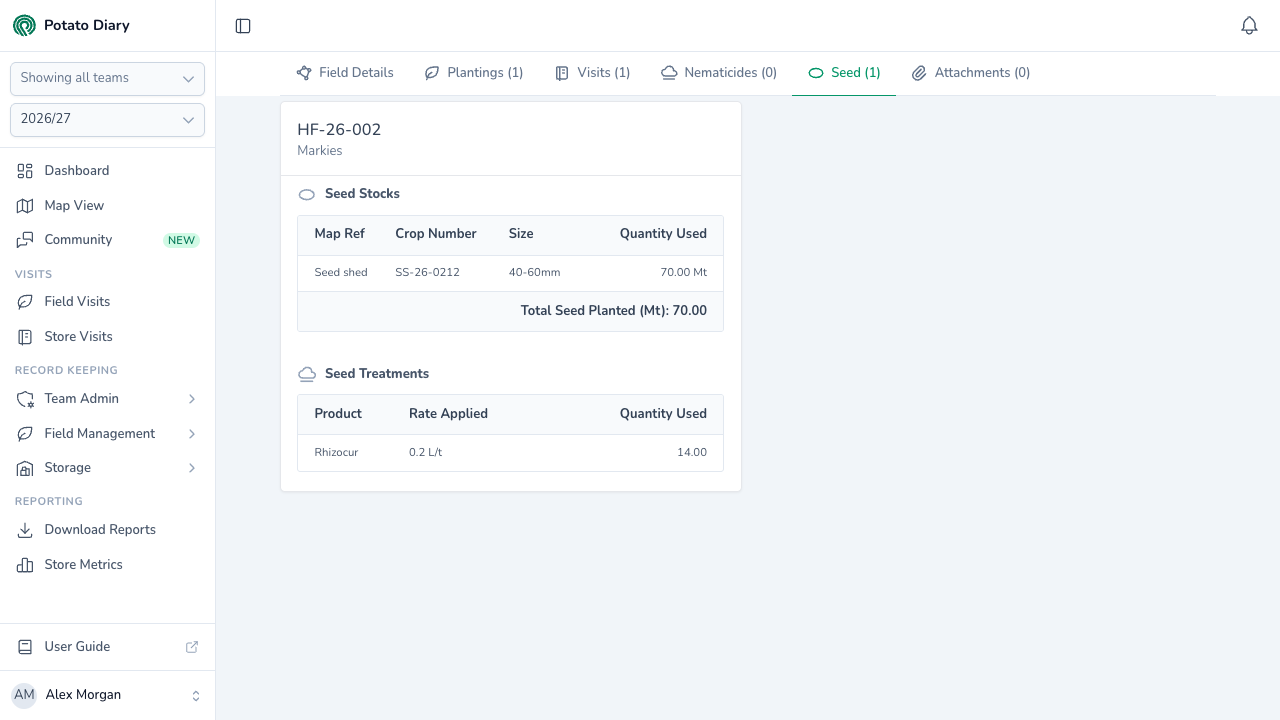1280x720 pixels.
Task: Click the 'Seed shed' map ref cell
Action: click(341, 273)
